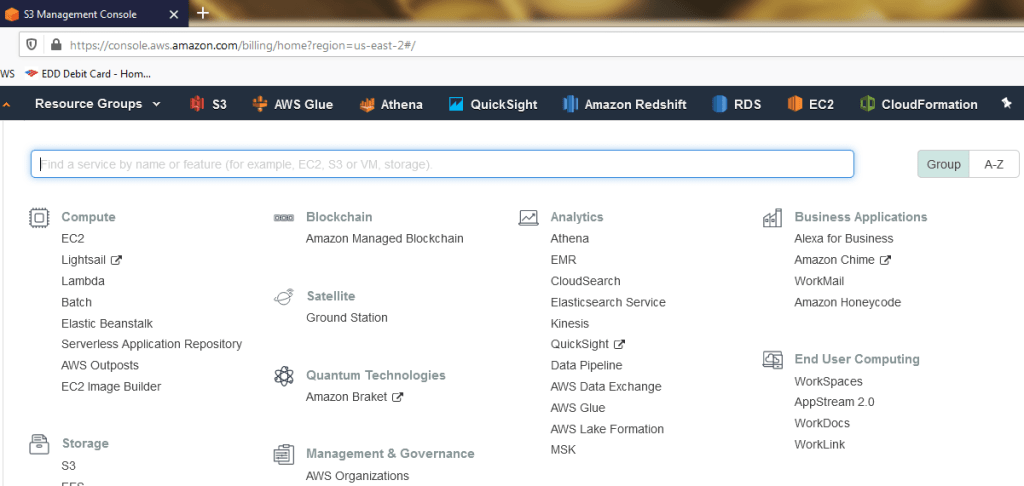Expand the Resource Groups dropdown
Image resolution: width=1024 pixels, height=486 pixels.
(98, 104)
